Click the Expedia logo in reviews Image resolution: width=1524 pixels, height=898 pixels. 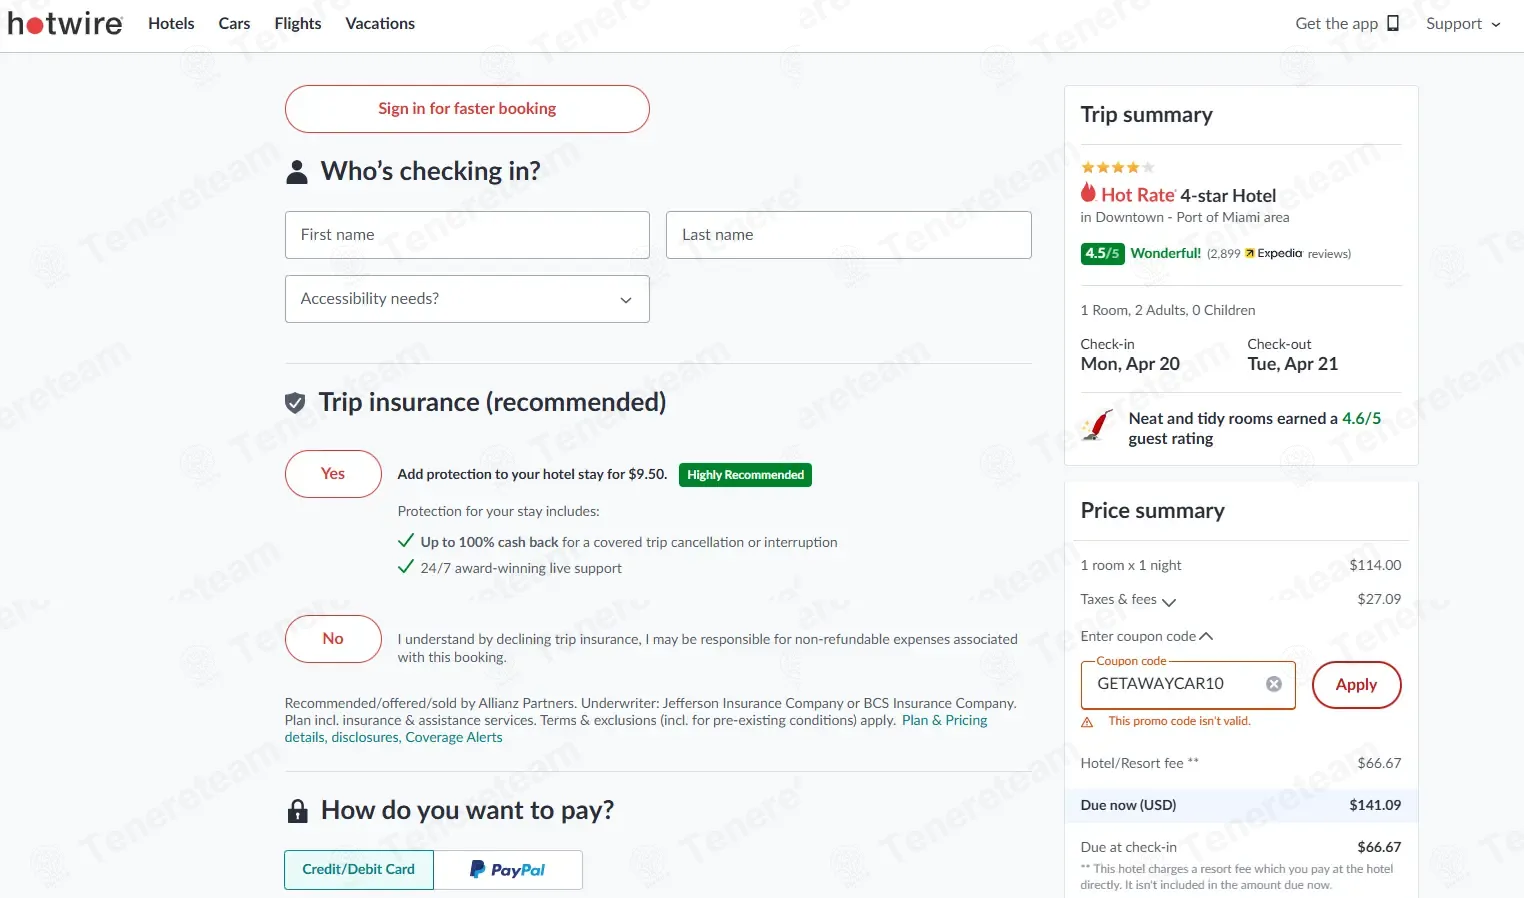1273,254
